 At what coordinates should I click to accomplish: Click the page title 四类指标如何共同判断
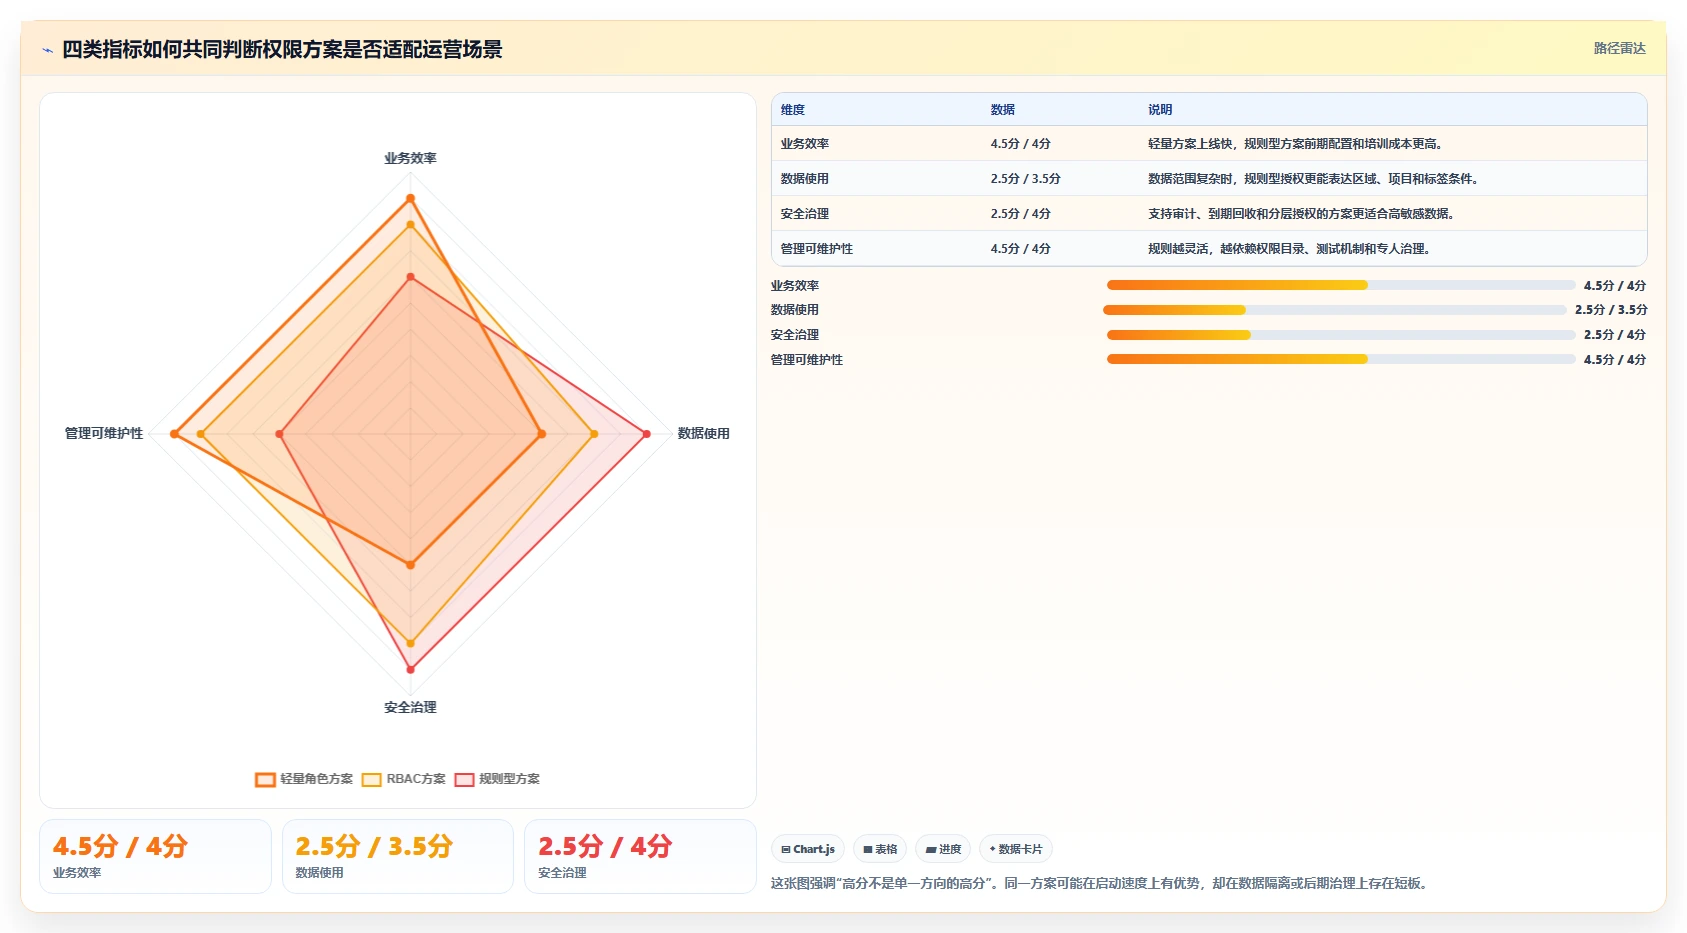click(282, 49)
